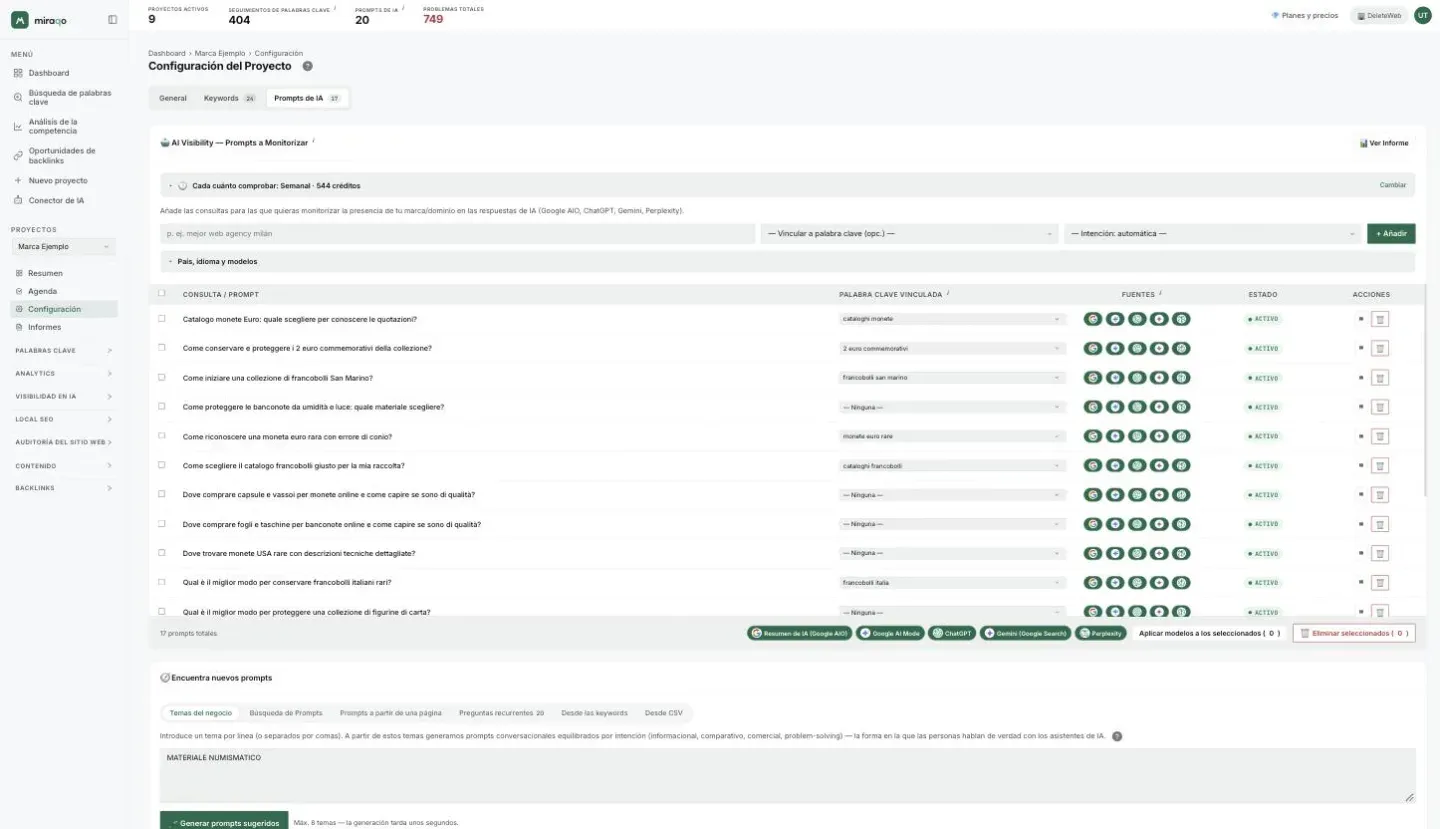Click 'Eliminar seleccionados' button

click(1354, 633)
